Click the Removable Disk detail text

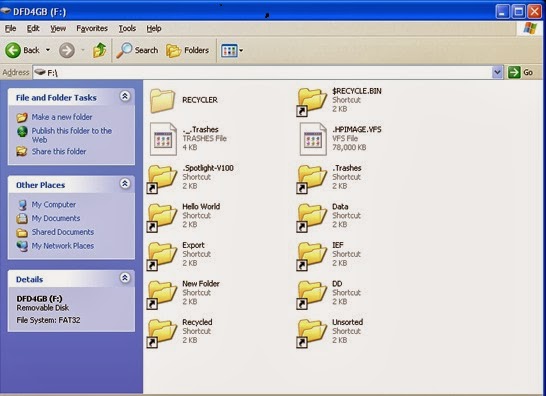pos(42,308)
